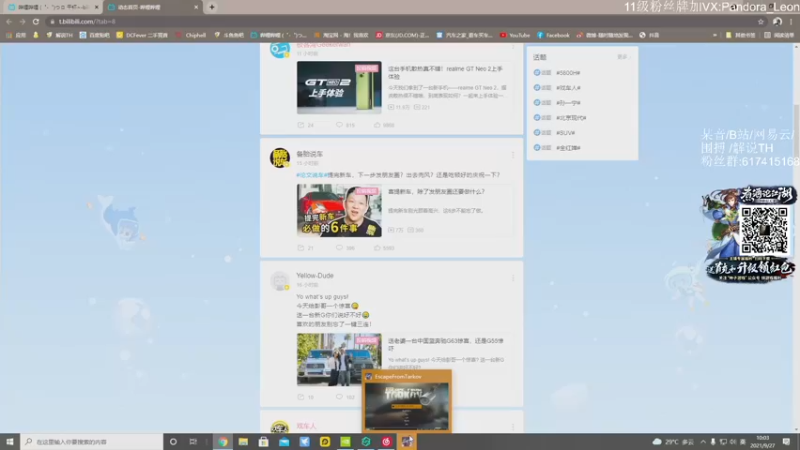
Task: Open the Facebook bookmark
Action: tap(553, 35)
